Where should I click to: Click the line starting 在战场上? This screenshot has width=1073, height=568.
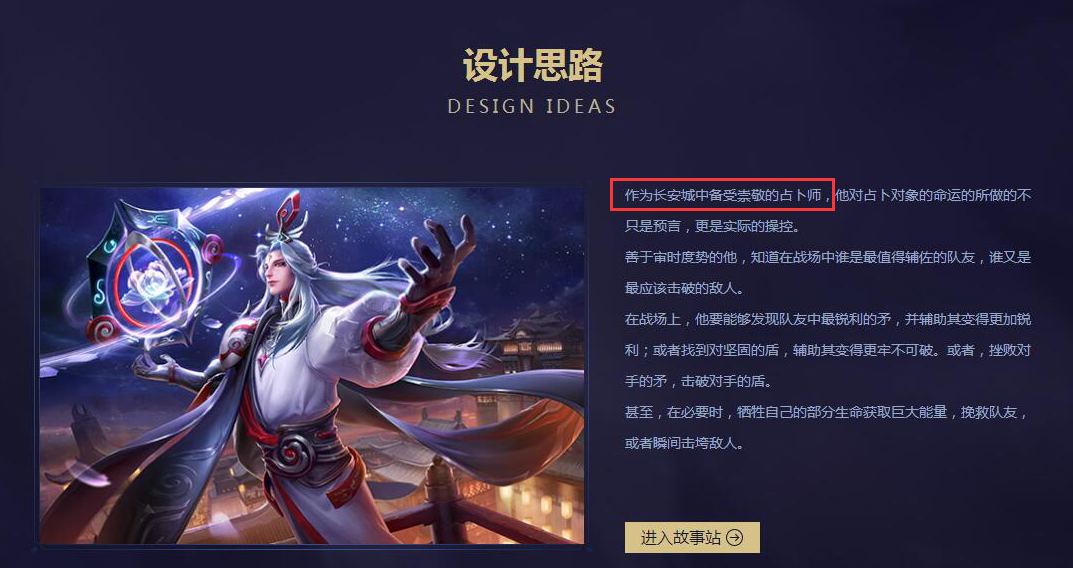(827, 319)
